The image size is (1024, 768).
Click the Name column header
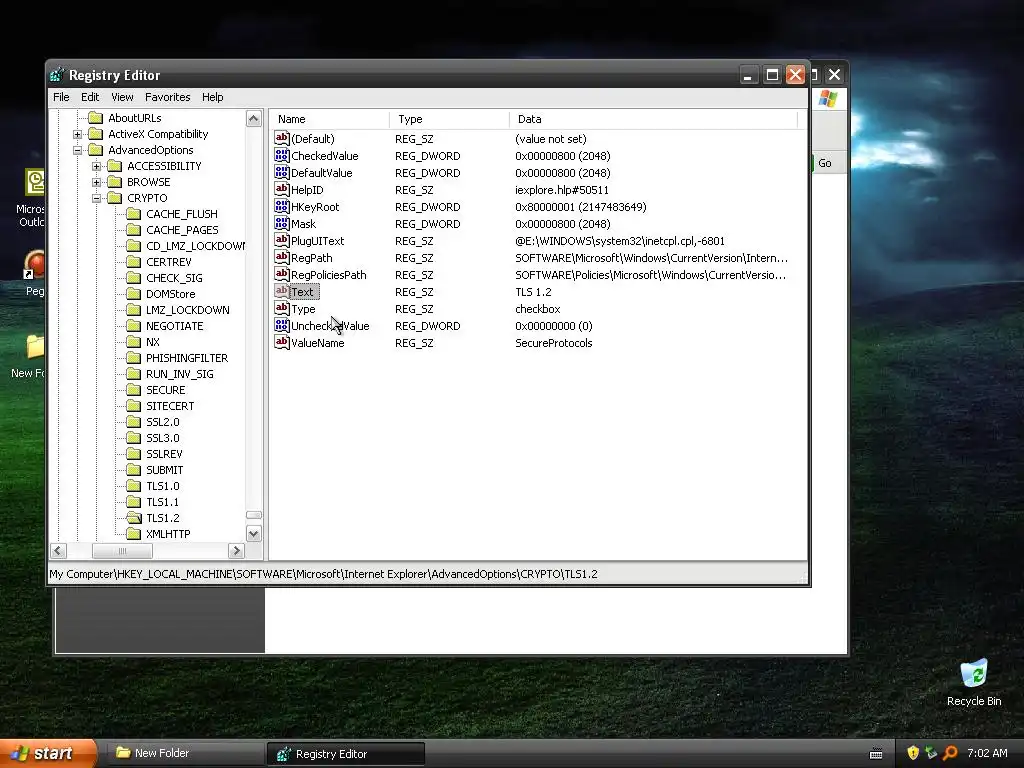[329, 120]
